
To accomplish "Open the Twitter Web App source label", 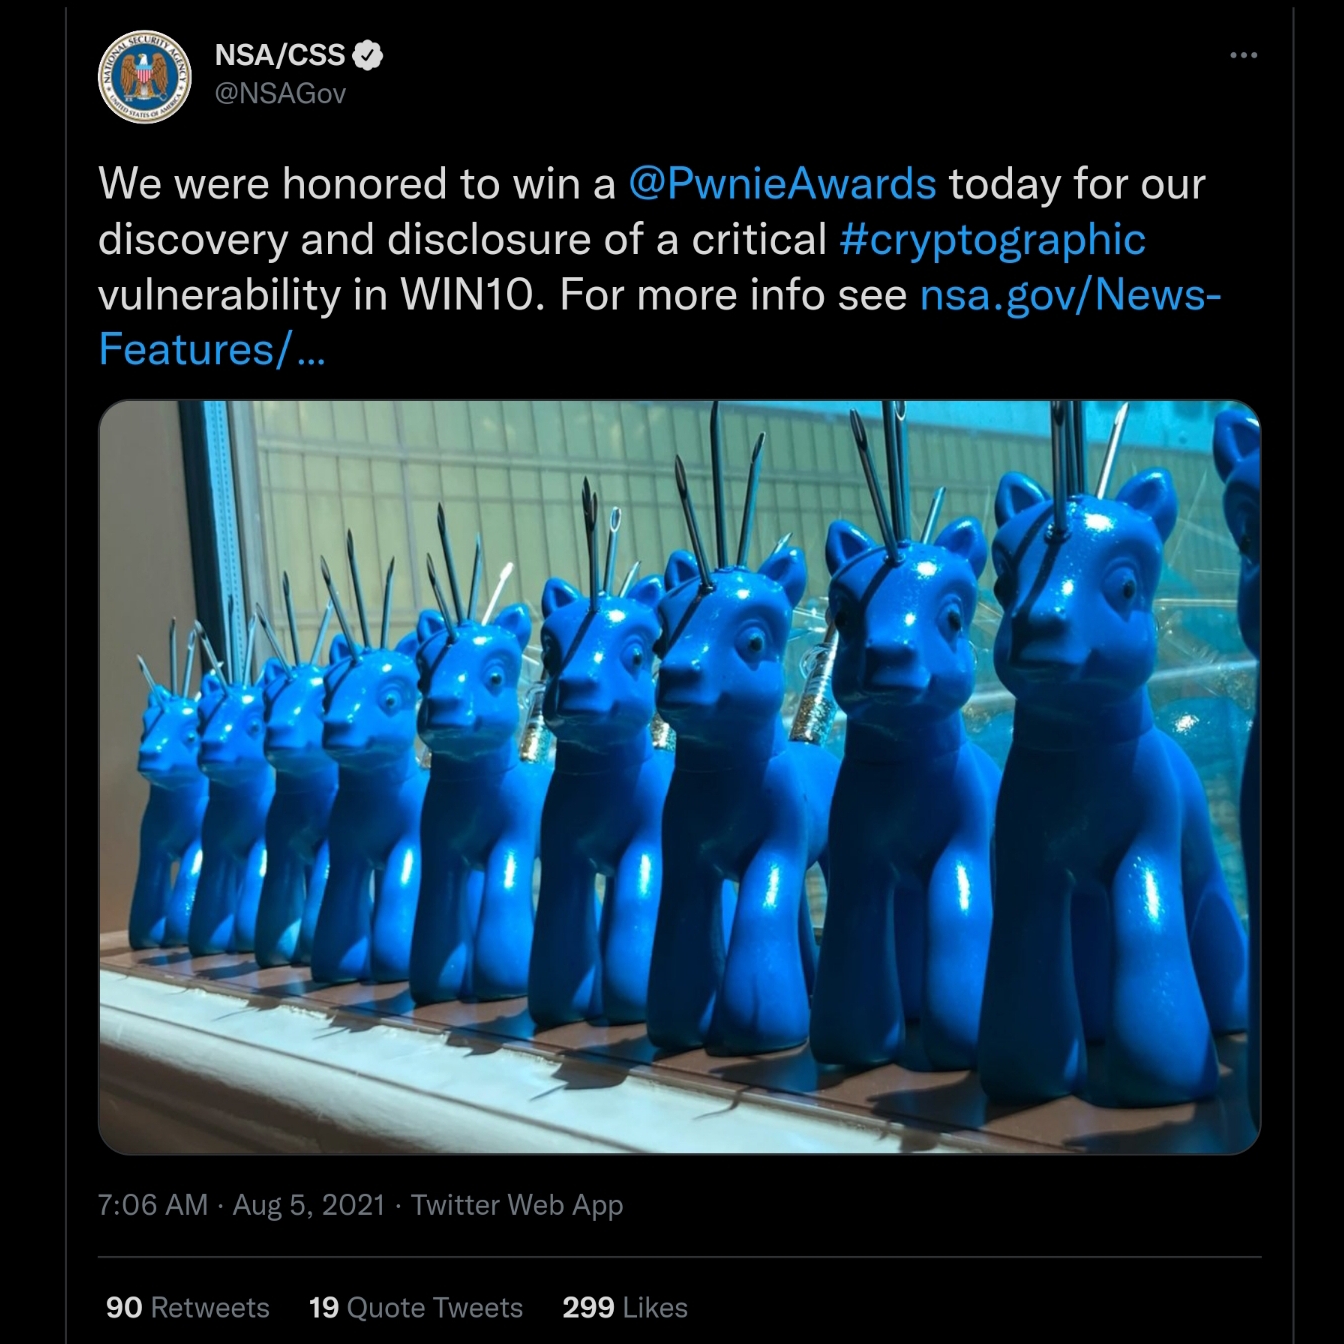I will [x=517, y=1205].
